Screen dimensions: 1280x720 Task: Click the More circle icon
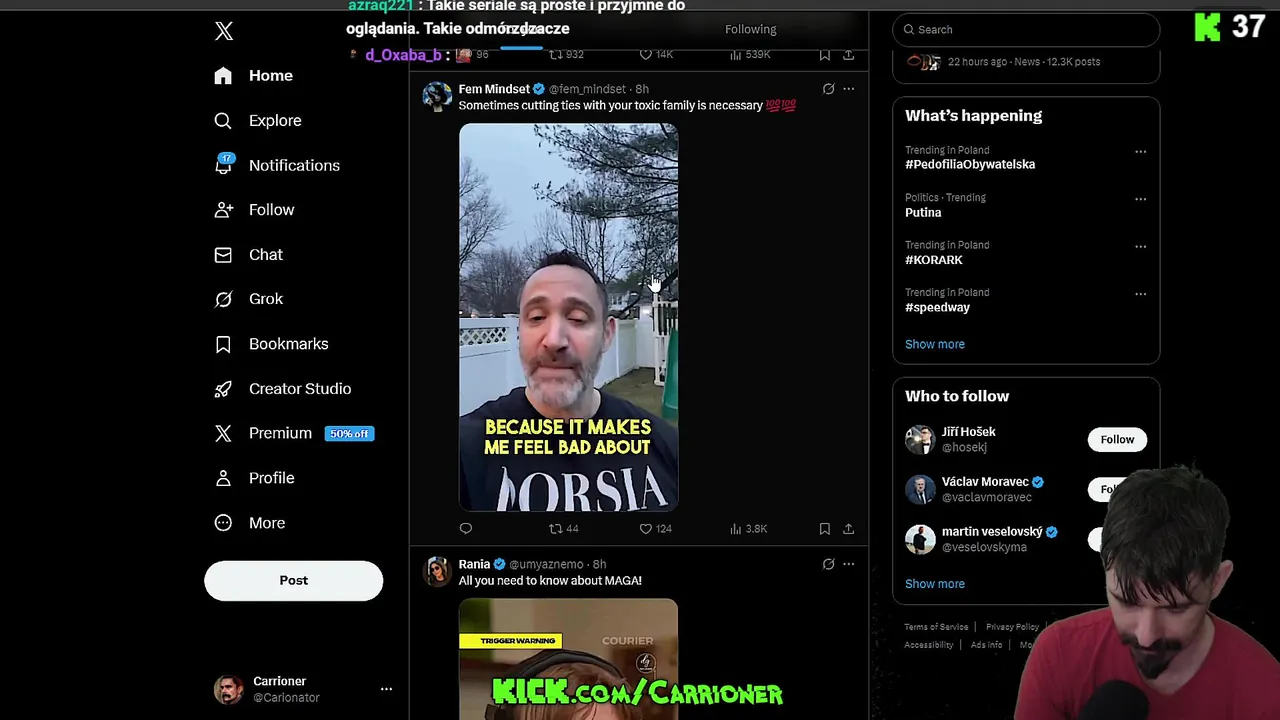point(223,523)
